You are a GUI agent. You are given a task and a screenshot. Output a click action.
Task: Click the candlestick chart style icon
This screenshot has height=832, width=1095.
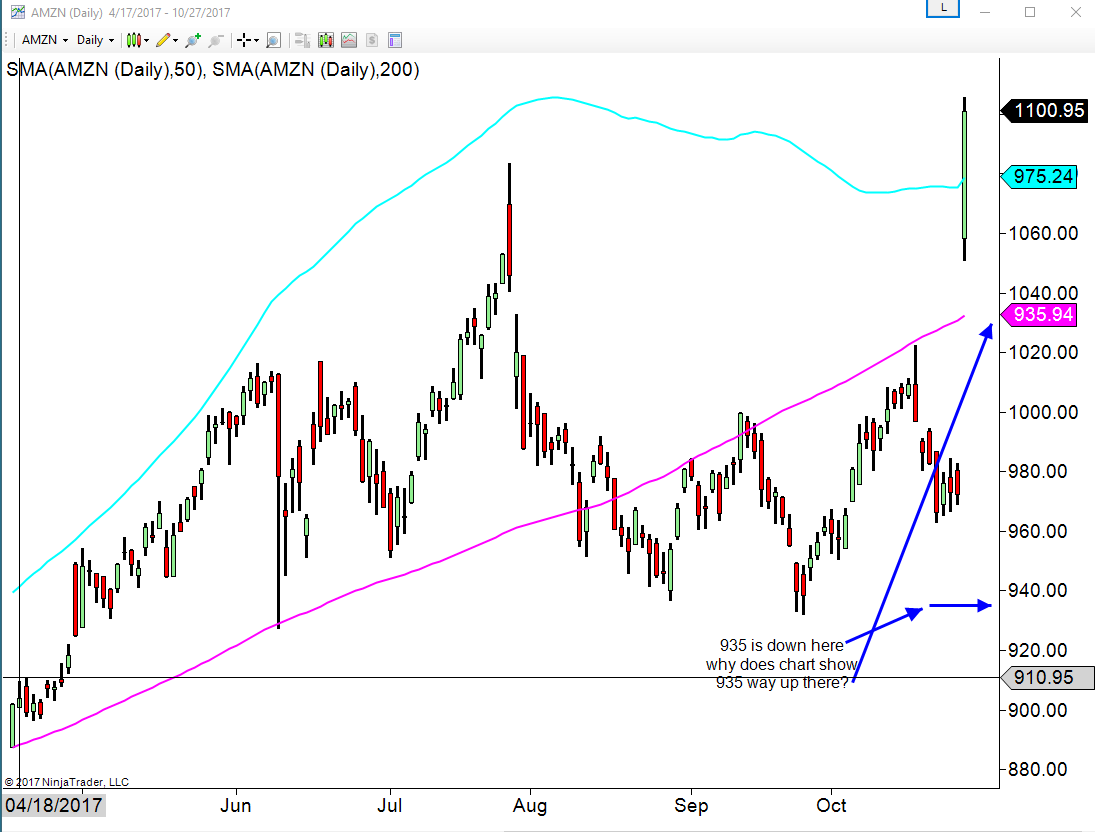click(x=133, y=40)
